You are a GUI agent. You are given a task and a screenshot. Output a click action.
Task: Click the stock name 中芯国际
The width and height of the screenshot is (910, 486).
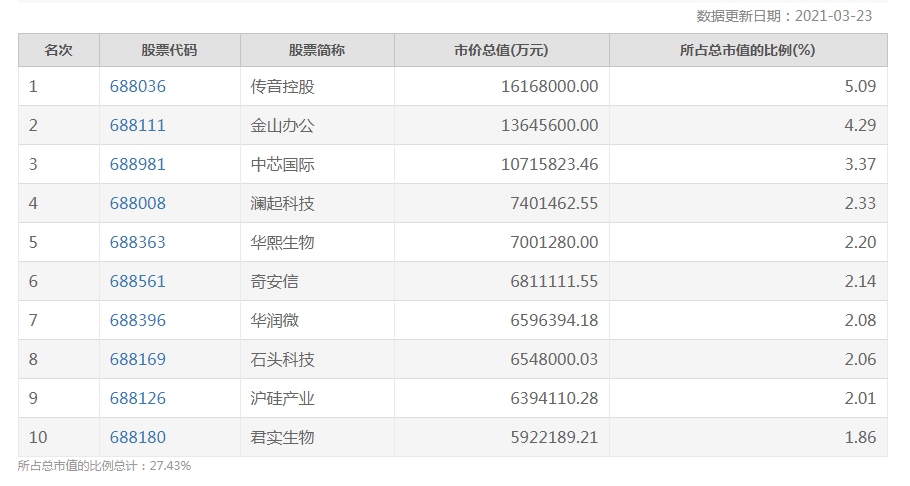click(283, 165)
